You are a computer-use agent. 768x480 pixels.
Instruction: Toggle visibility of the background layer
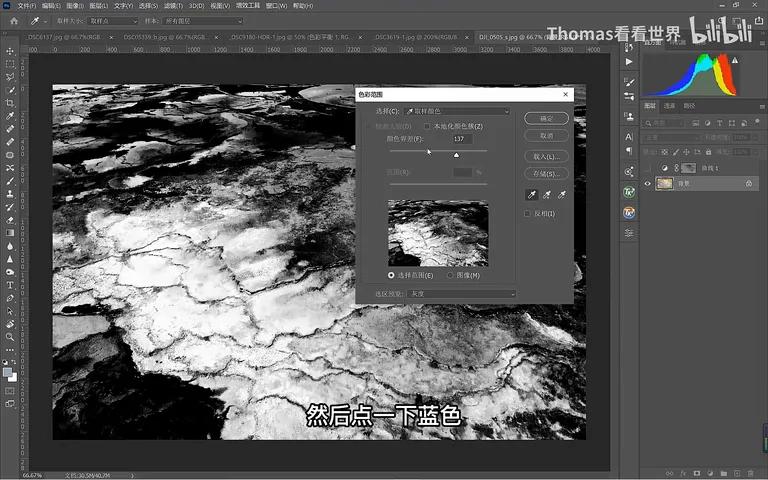(648, 184)
